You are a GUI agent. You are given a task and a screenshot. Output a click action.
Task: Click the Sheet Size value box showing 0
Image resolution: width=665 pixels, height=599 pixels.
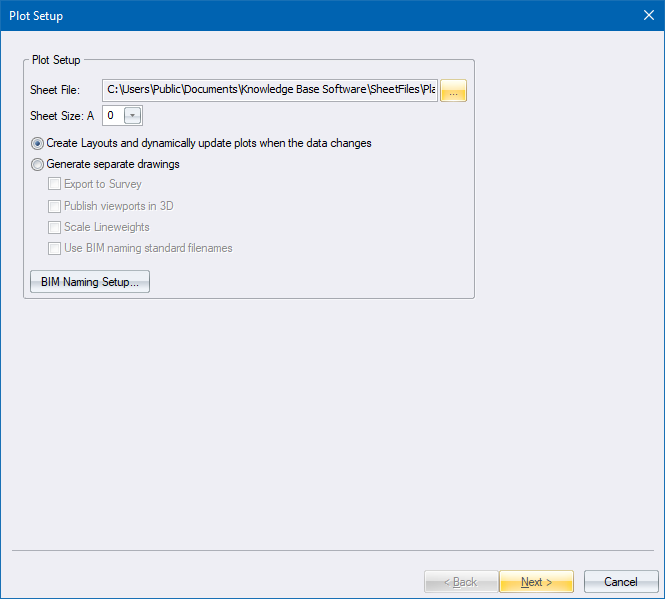(111, 116)
